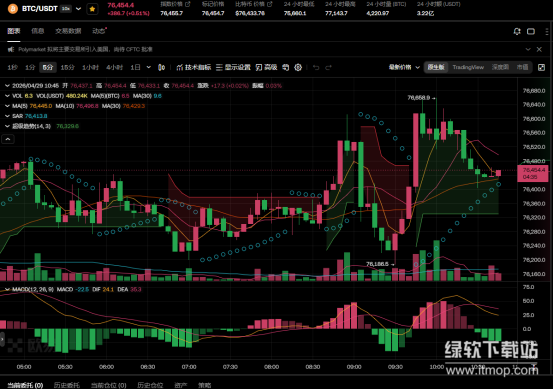Switch to the 信息 tab

pos(37,31)
